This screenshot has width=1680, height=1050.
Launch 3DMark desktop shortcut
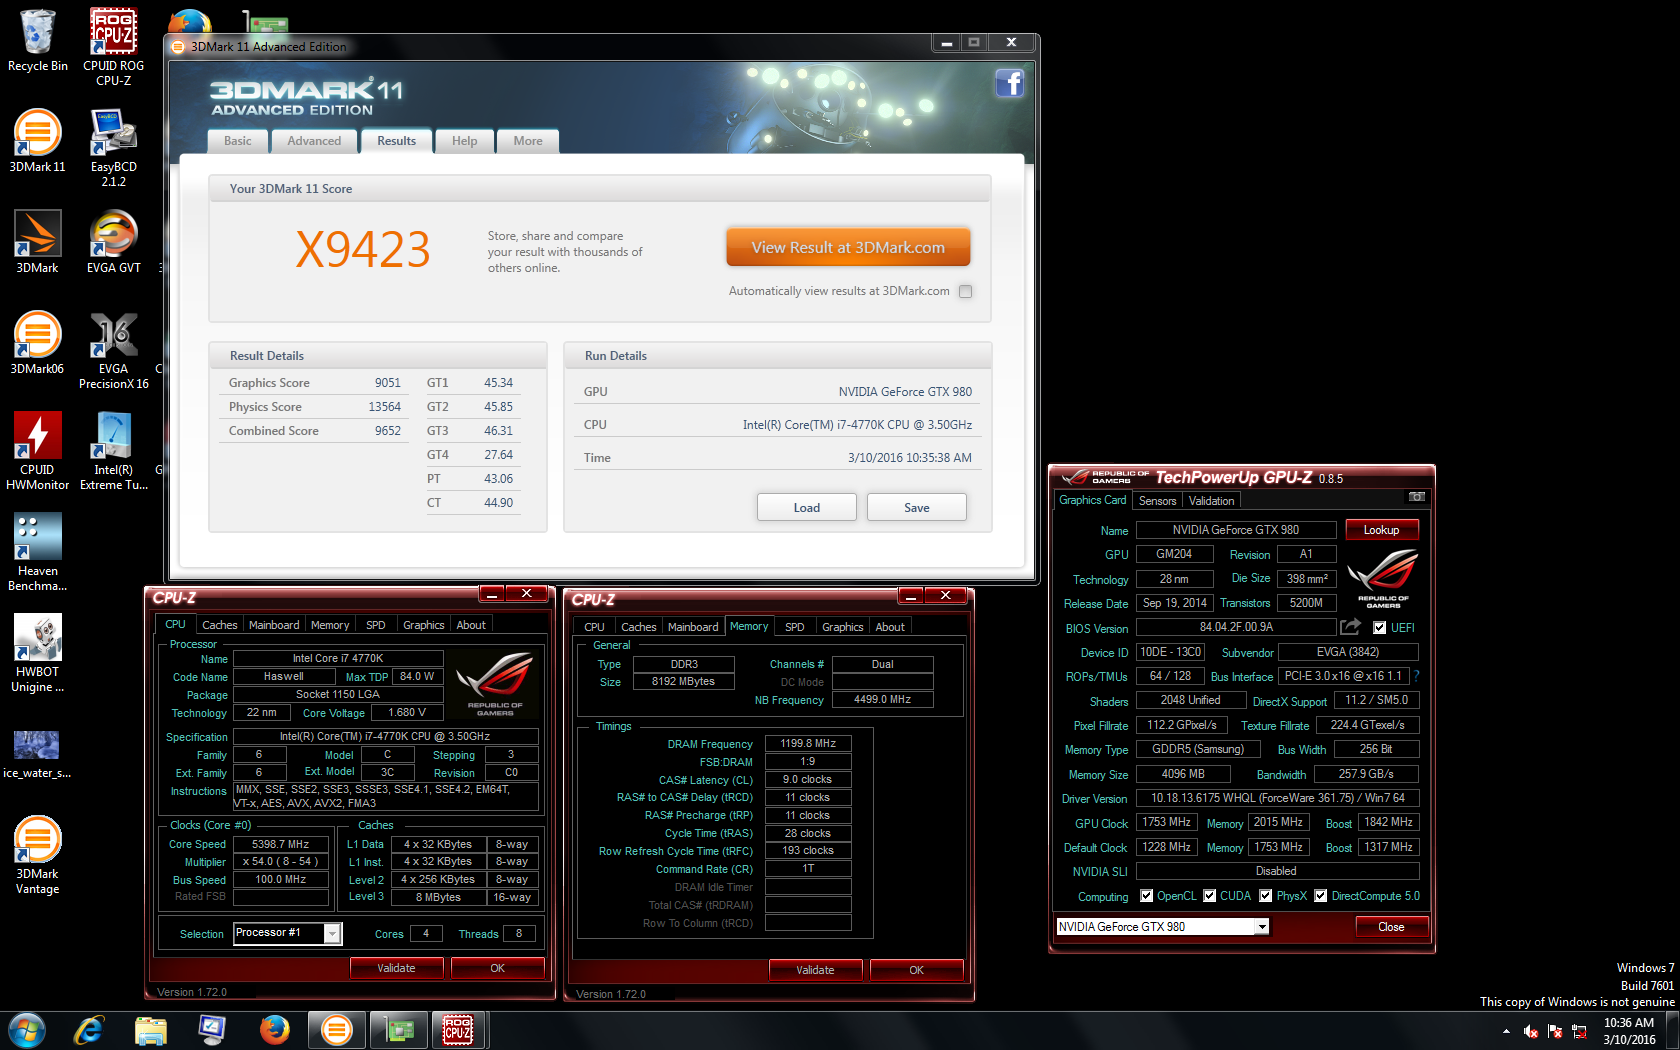38,242
